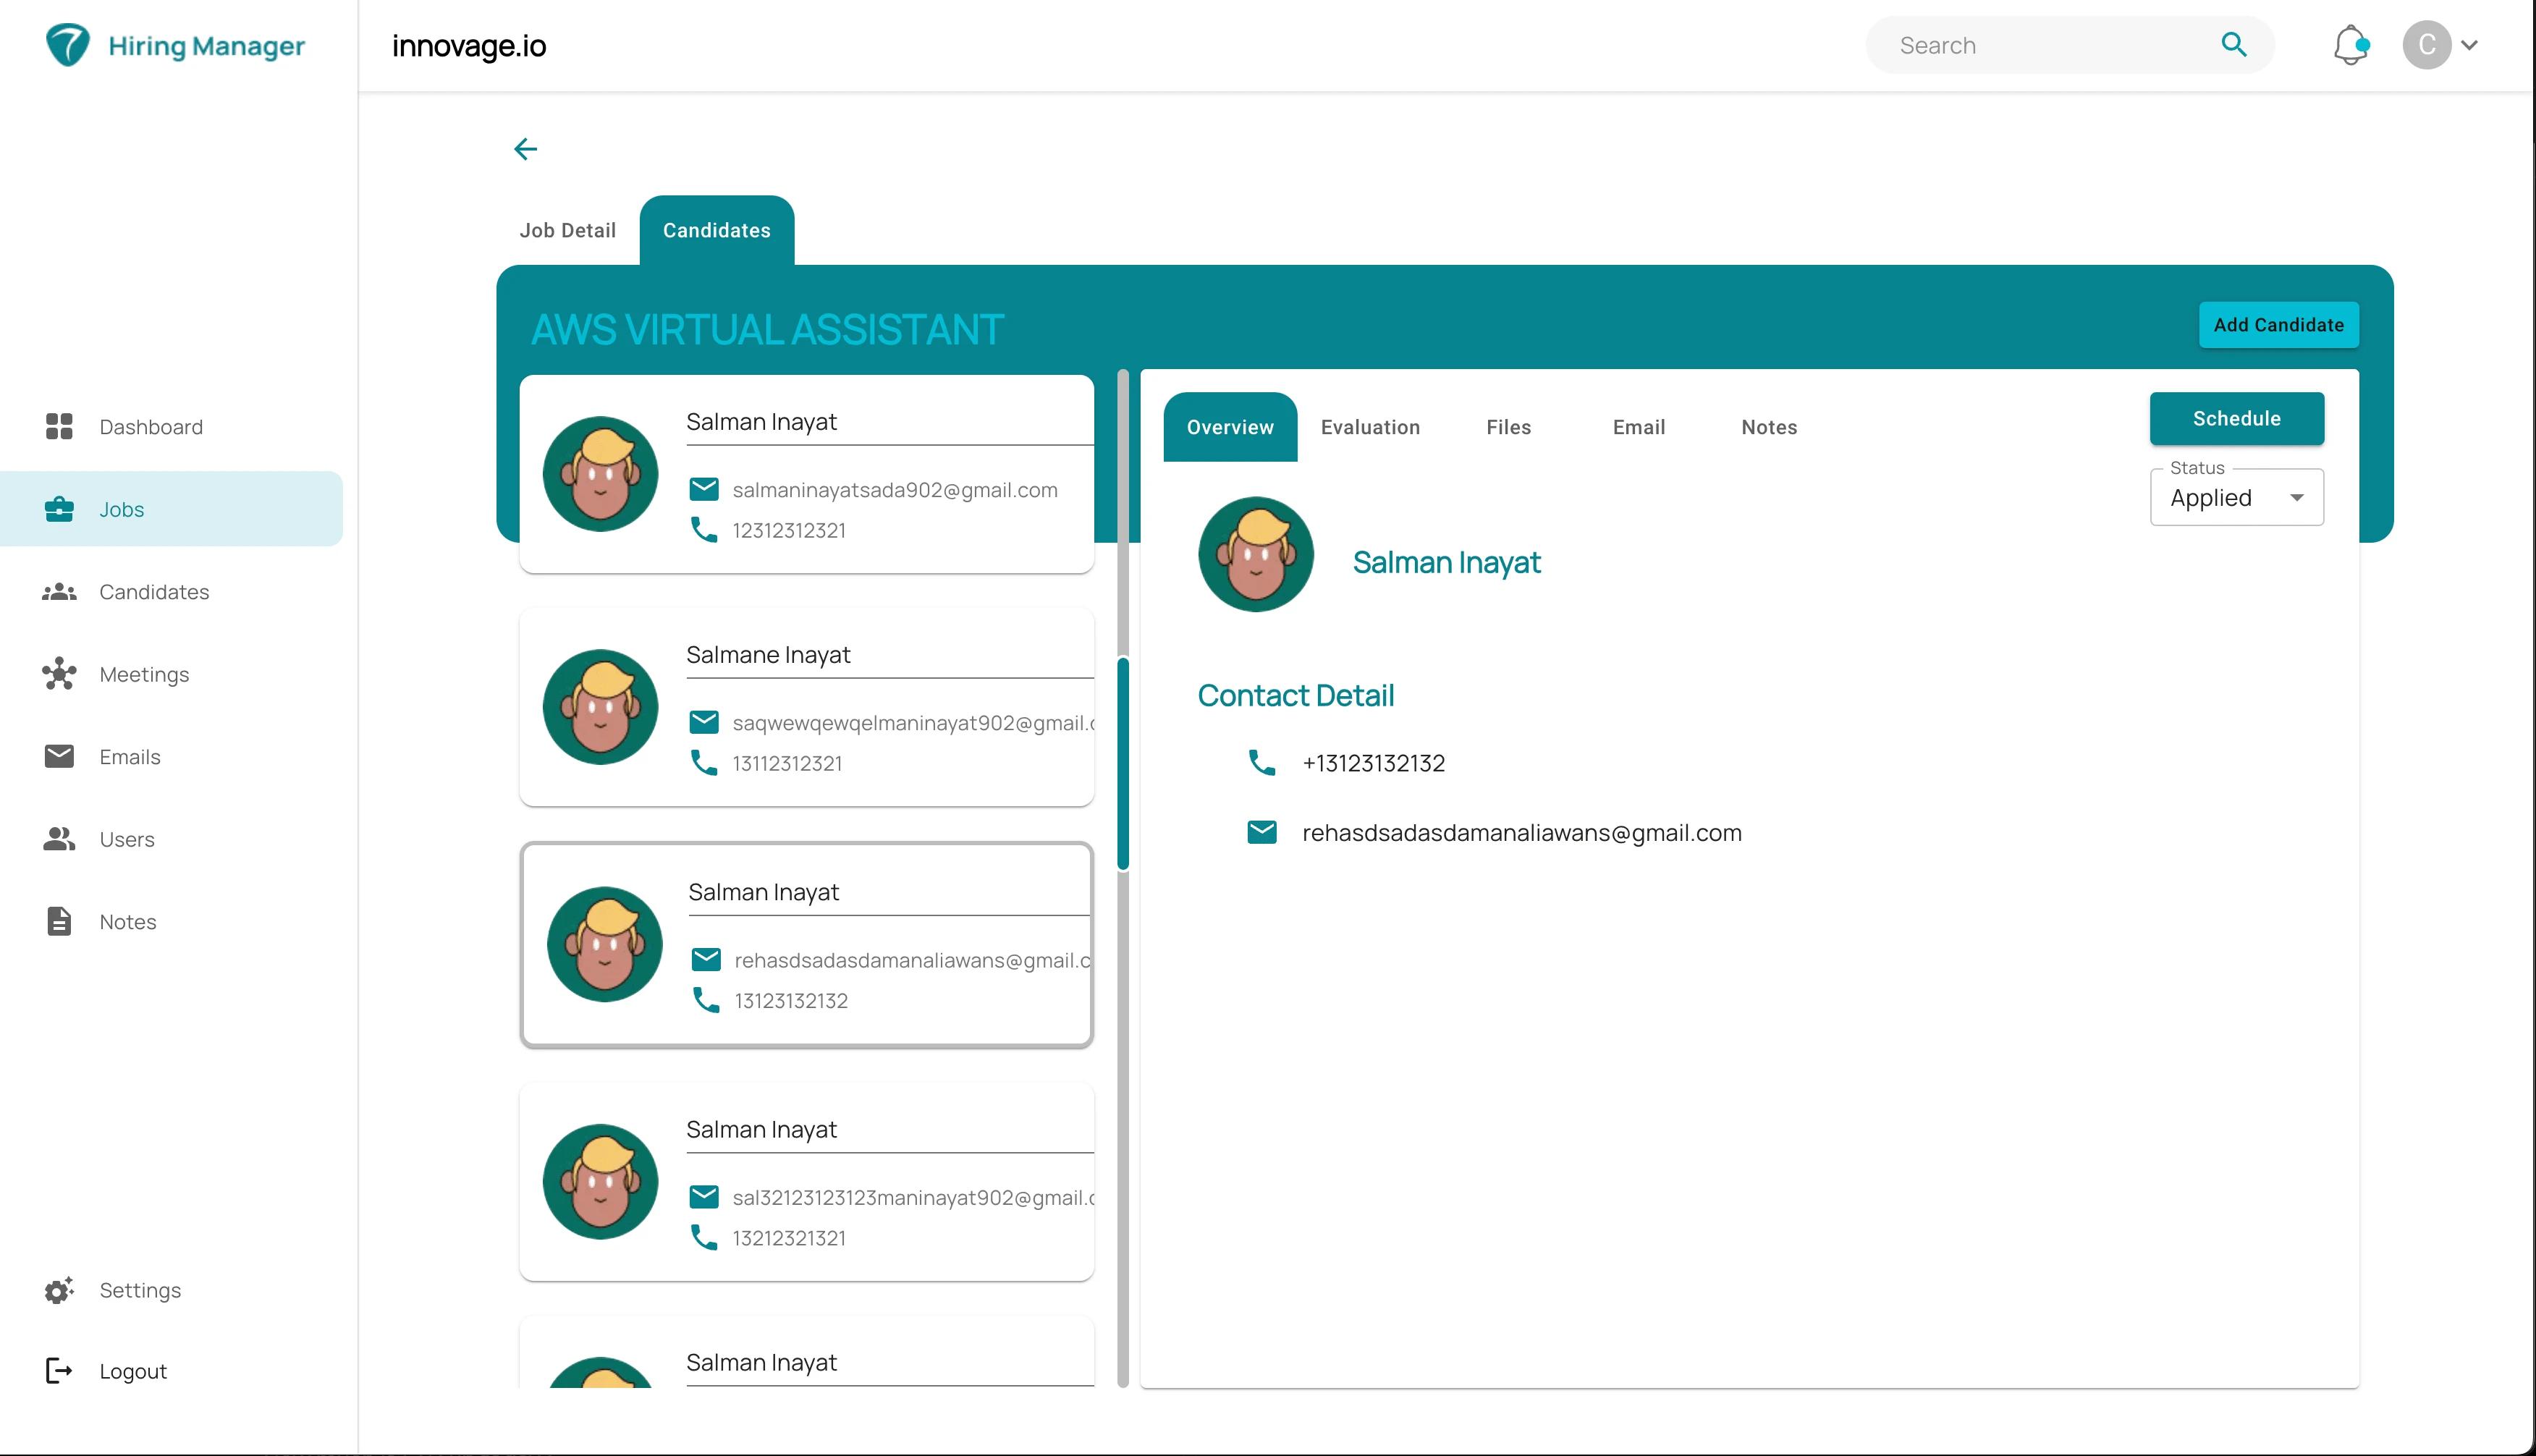The height and width of the screenshot is (1456, 2536).
Task: Open the Email tab
Action: pos(1639,427)
